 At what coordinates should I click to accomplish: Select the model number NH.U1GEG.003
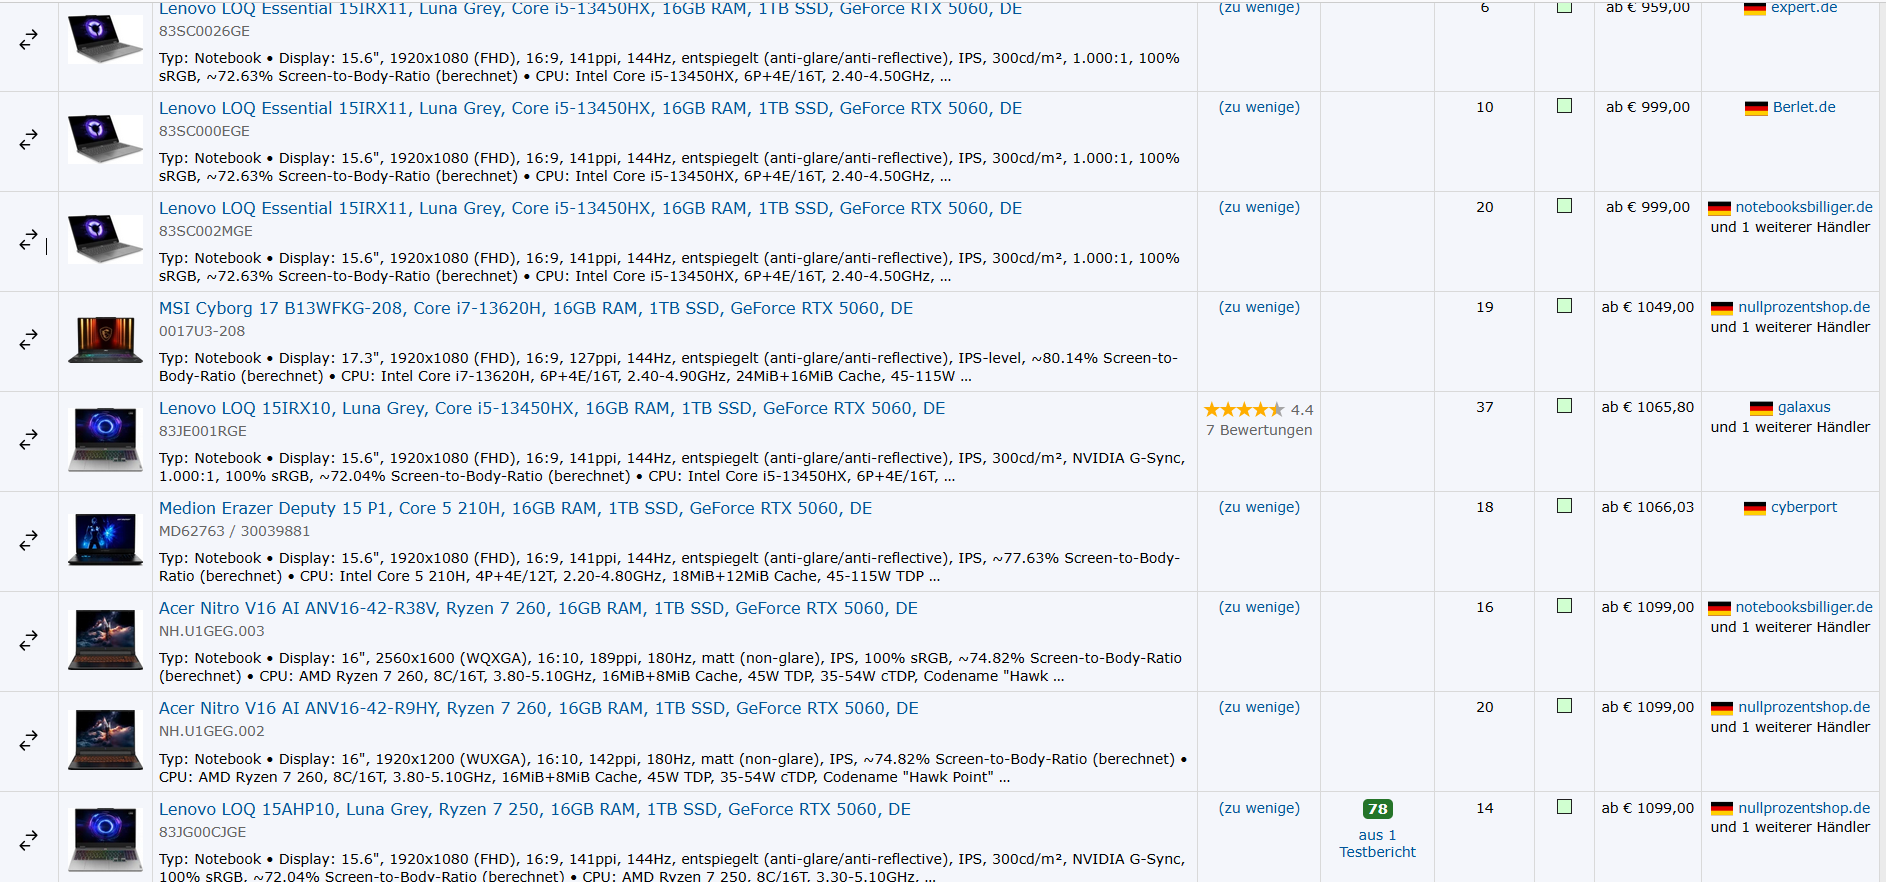pos(212,631)
